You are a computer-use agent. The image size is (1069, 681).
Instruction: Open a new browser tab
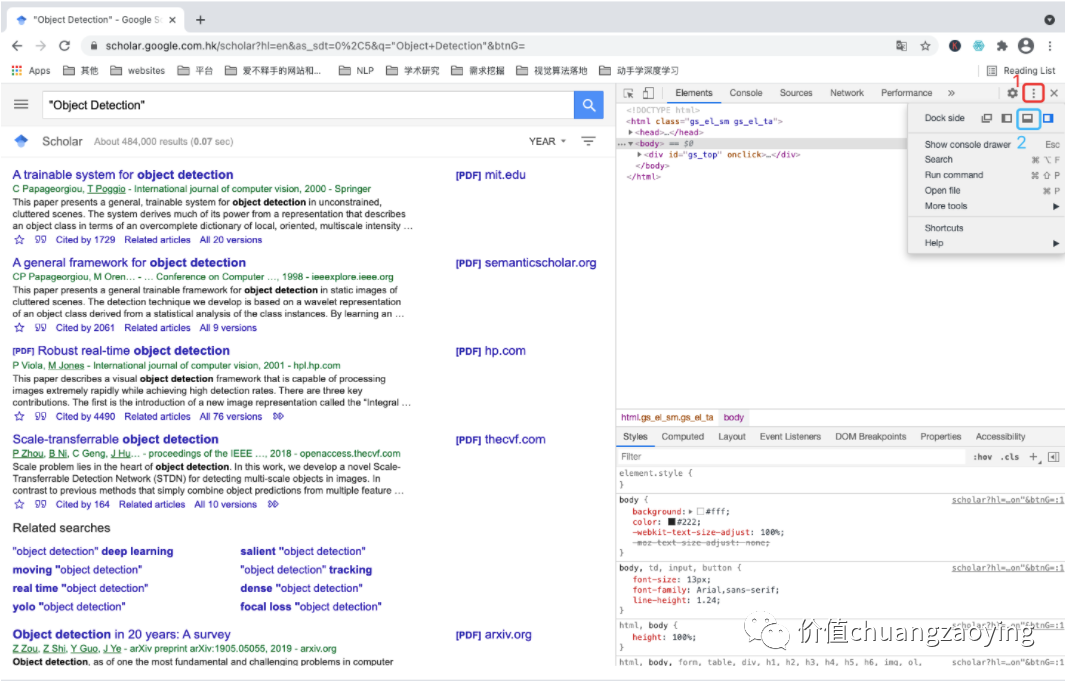(x=200, y=20)
